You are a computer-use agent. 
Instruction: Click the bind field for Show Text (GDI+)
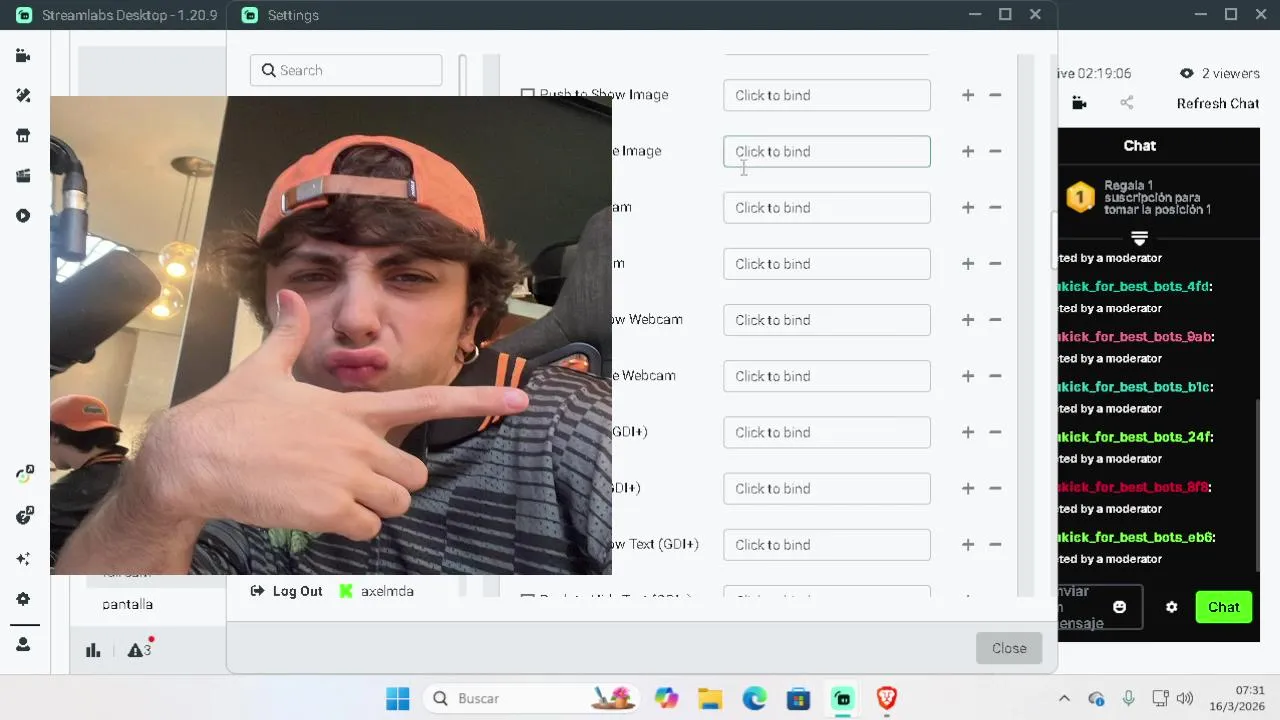pyautogui.click(x=827, y=545)
